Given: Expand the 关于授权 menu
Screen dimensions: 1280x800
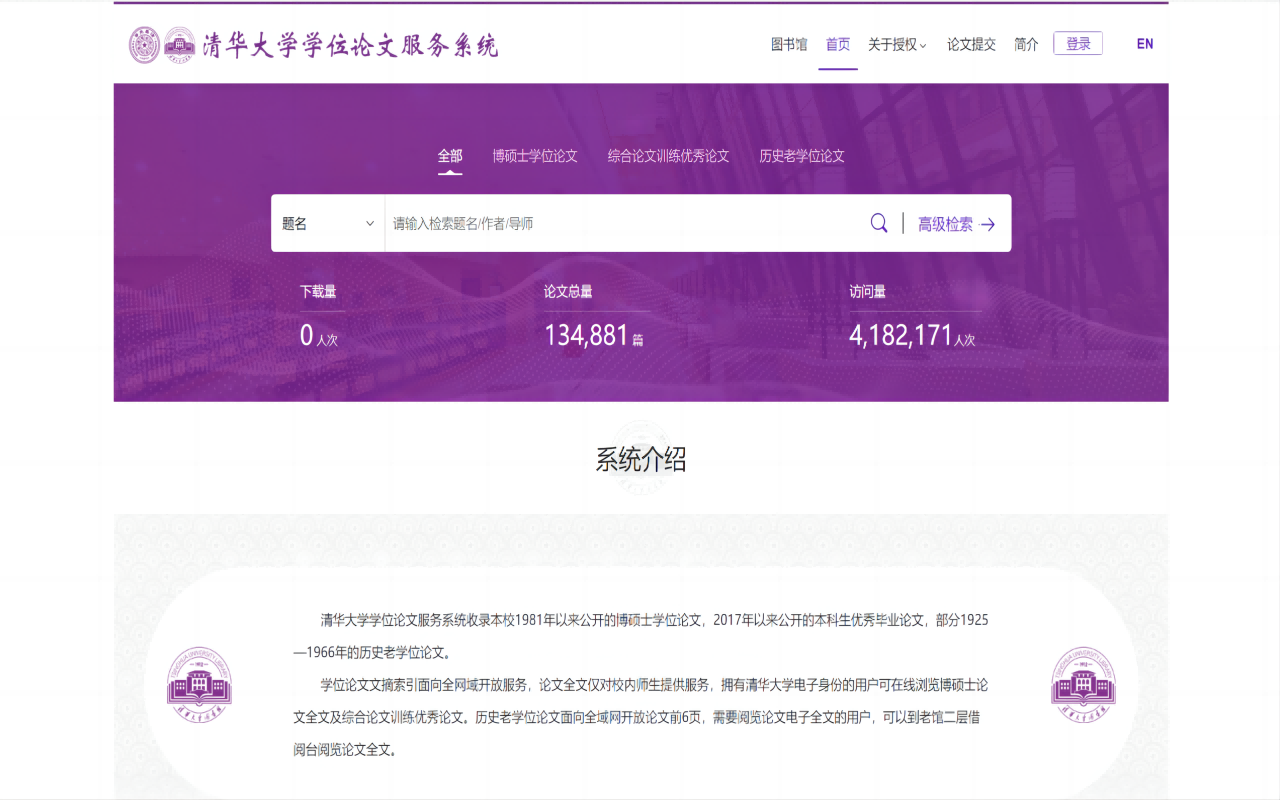Looking at the screenshot, I should click(897, 44).
